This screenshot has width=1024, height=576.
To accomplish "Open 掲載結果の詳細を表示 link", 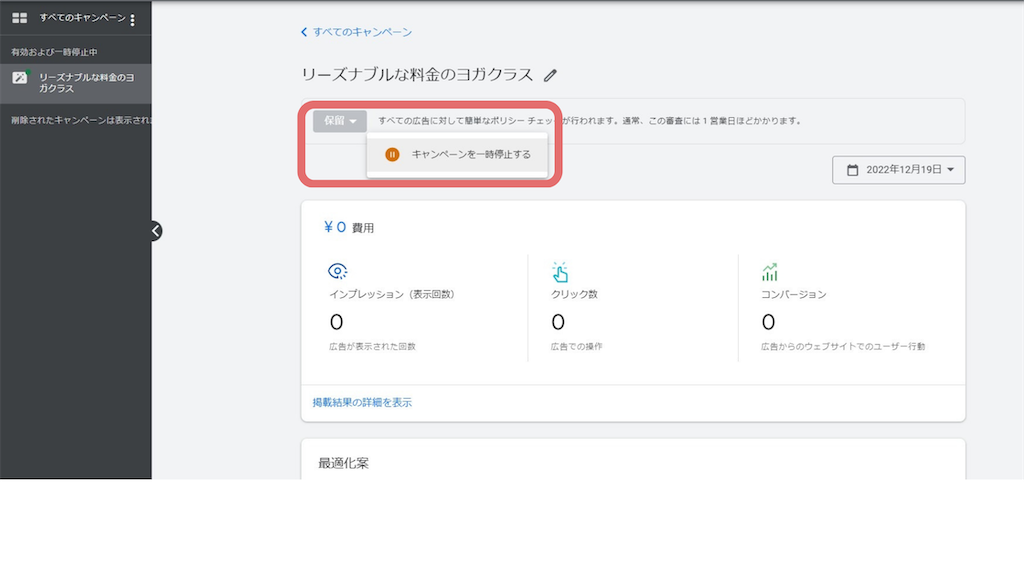I will tap(362, 402).
